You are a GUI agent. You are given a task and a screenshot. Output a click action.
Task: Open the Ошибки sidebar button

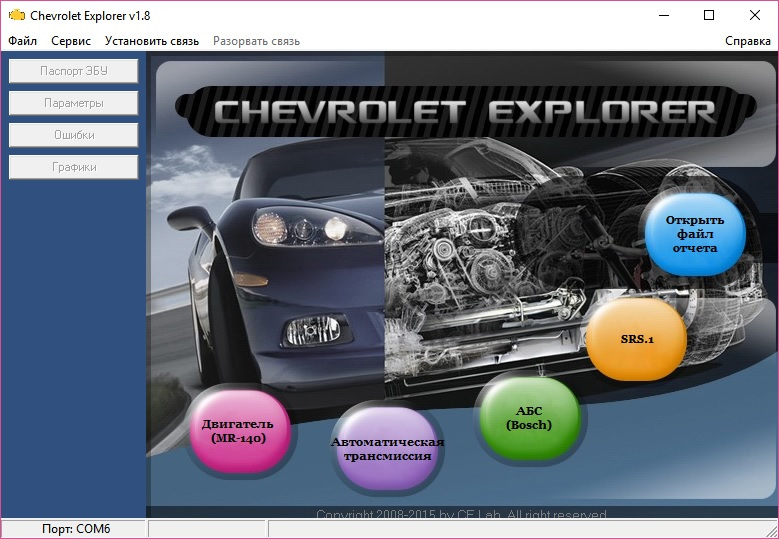click(x=74, y=135)
